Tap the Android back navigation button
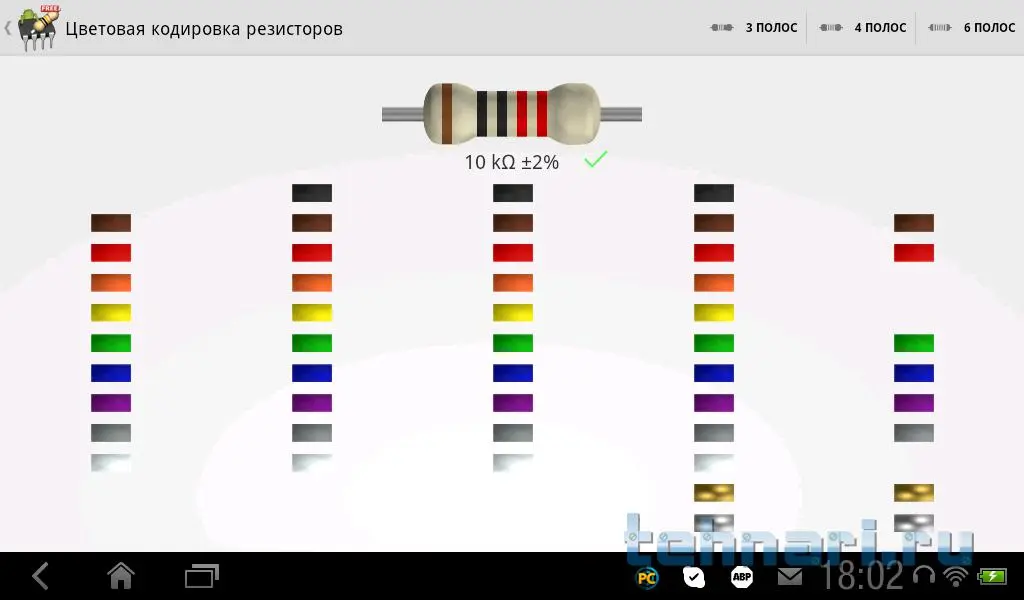 (40, 576)
